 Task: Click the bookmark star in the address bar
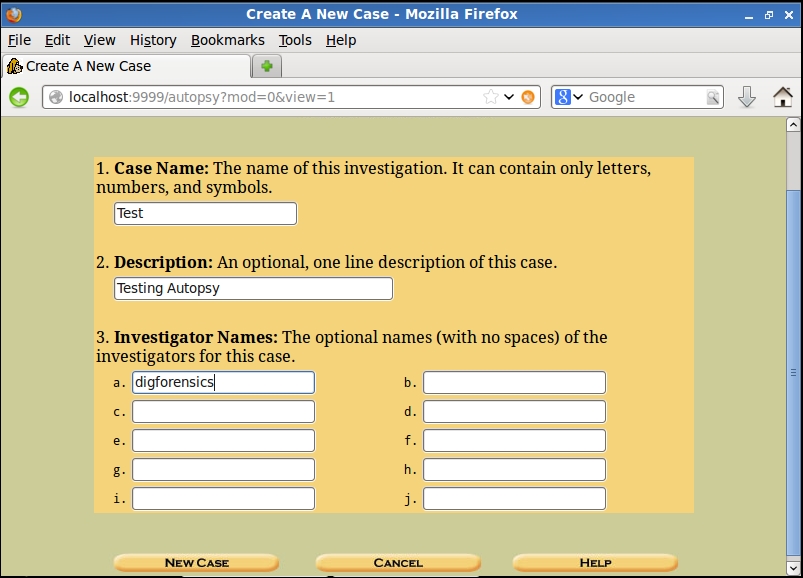pyautogui.click(x=490, y=97)
